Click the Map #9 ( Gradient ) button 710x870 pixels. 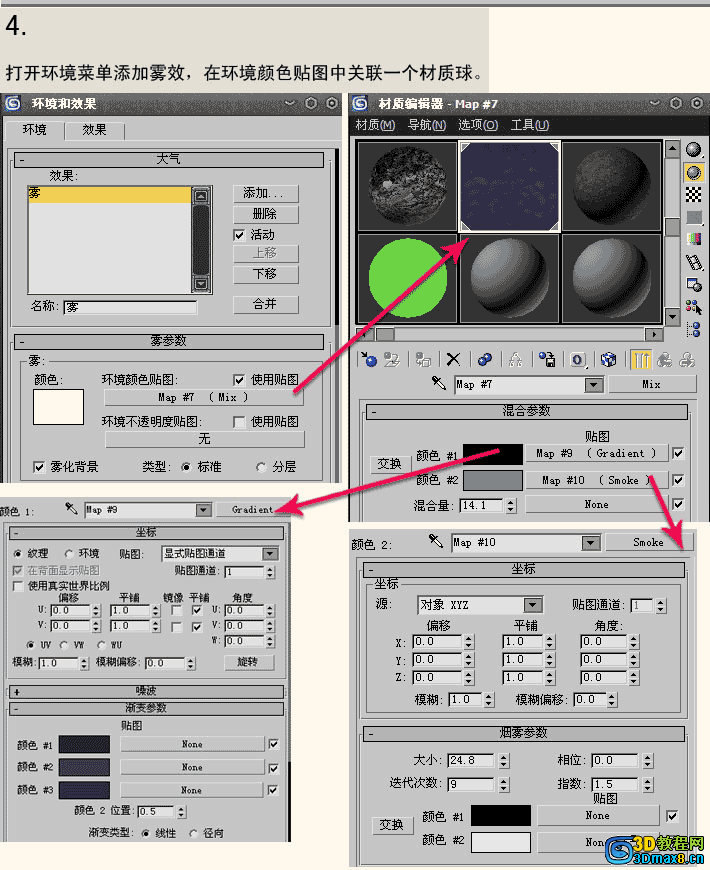click(596, 453)
